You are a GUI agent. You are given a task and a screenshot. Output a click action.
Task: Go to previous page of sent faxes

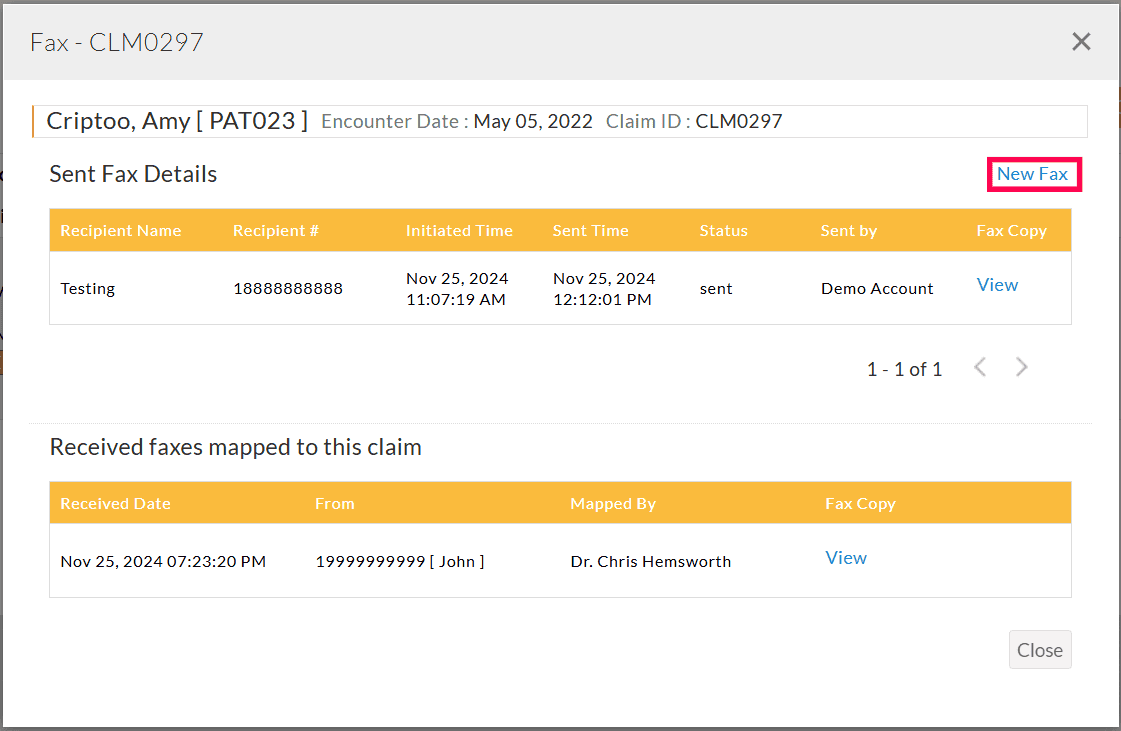point(980,368)
